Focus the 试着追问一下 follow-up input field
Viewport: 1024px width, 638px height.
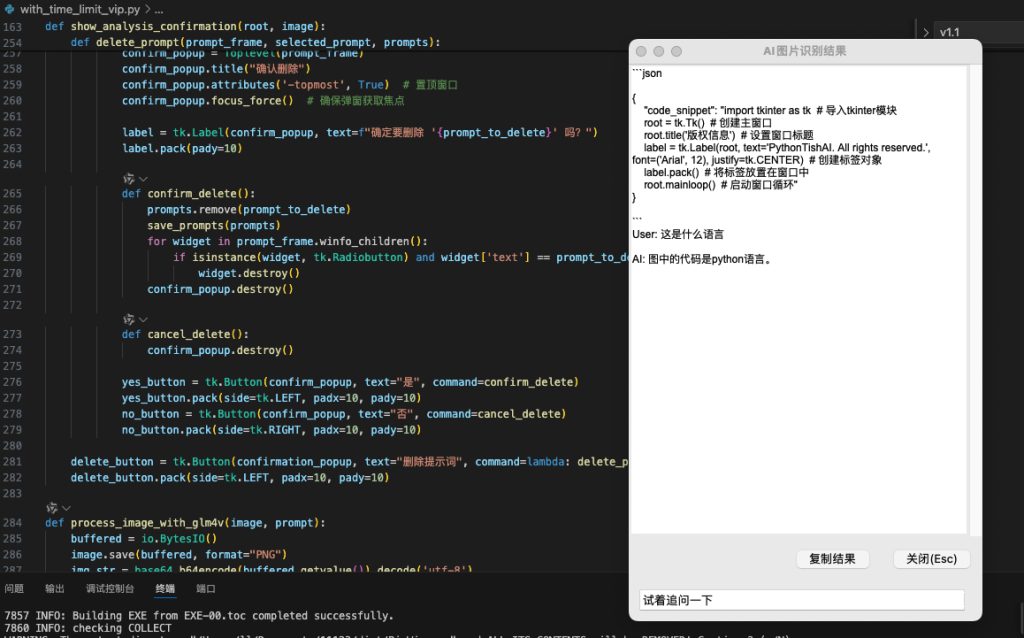click(x=801, y=600)
